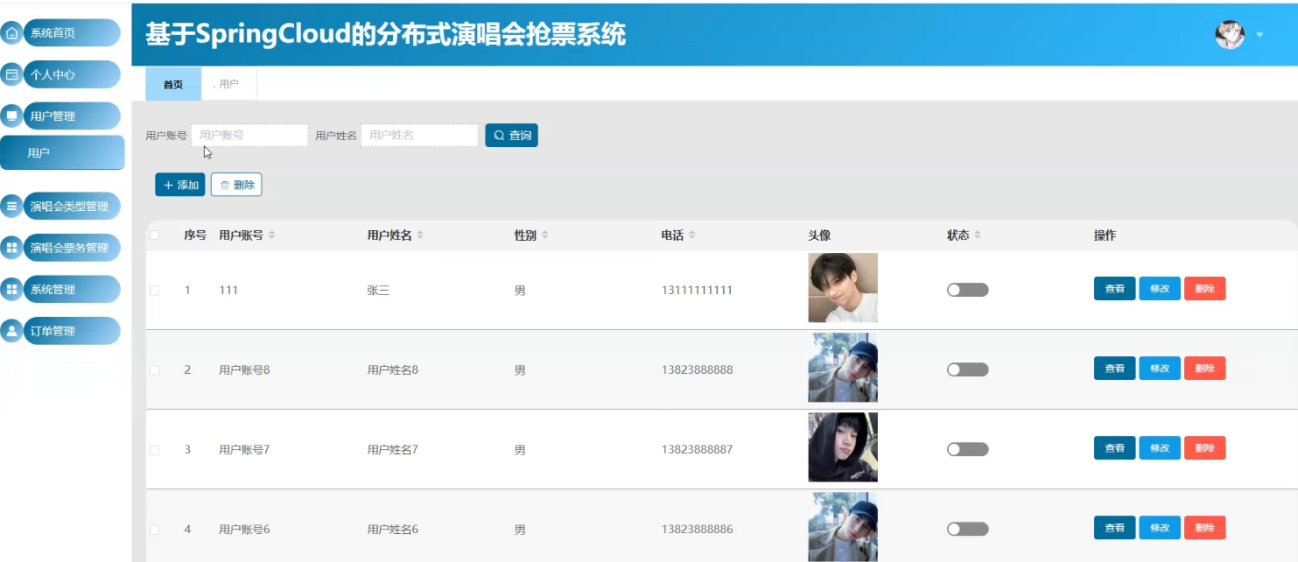This screenshot has height=562, width=1298.
Task: Click the home icon beside 系统首页
Action: coord(12,33)
